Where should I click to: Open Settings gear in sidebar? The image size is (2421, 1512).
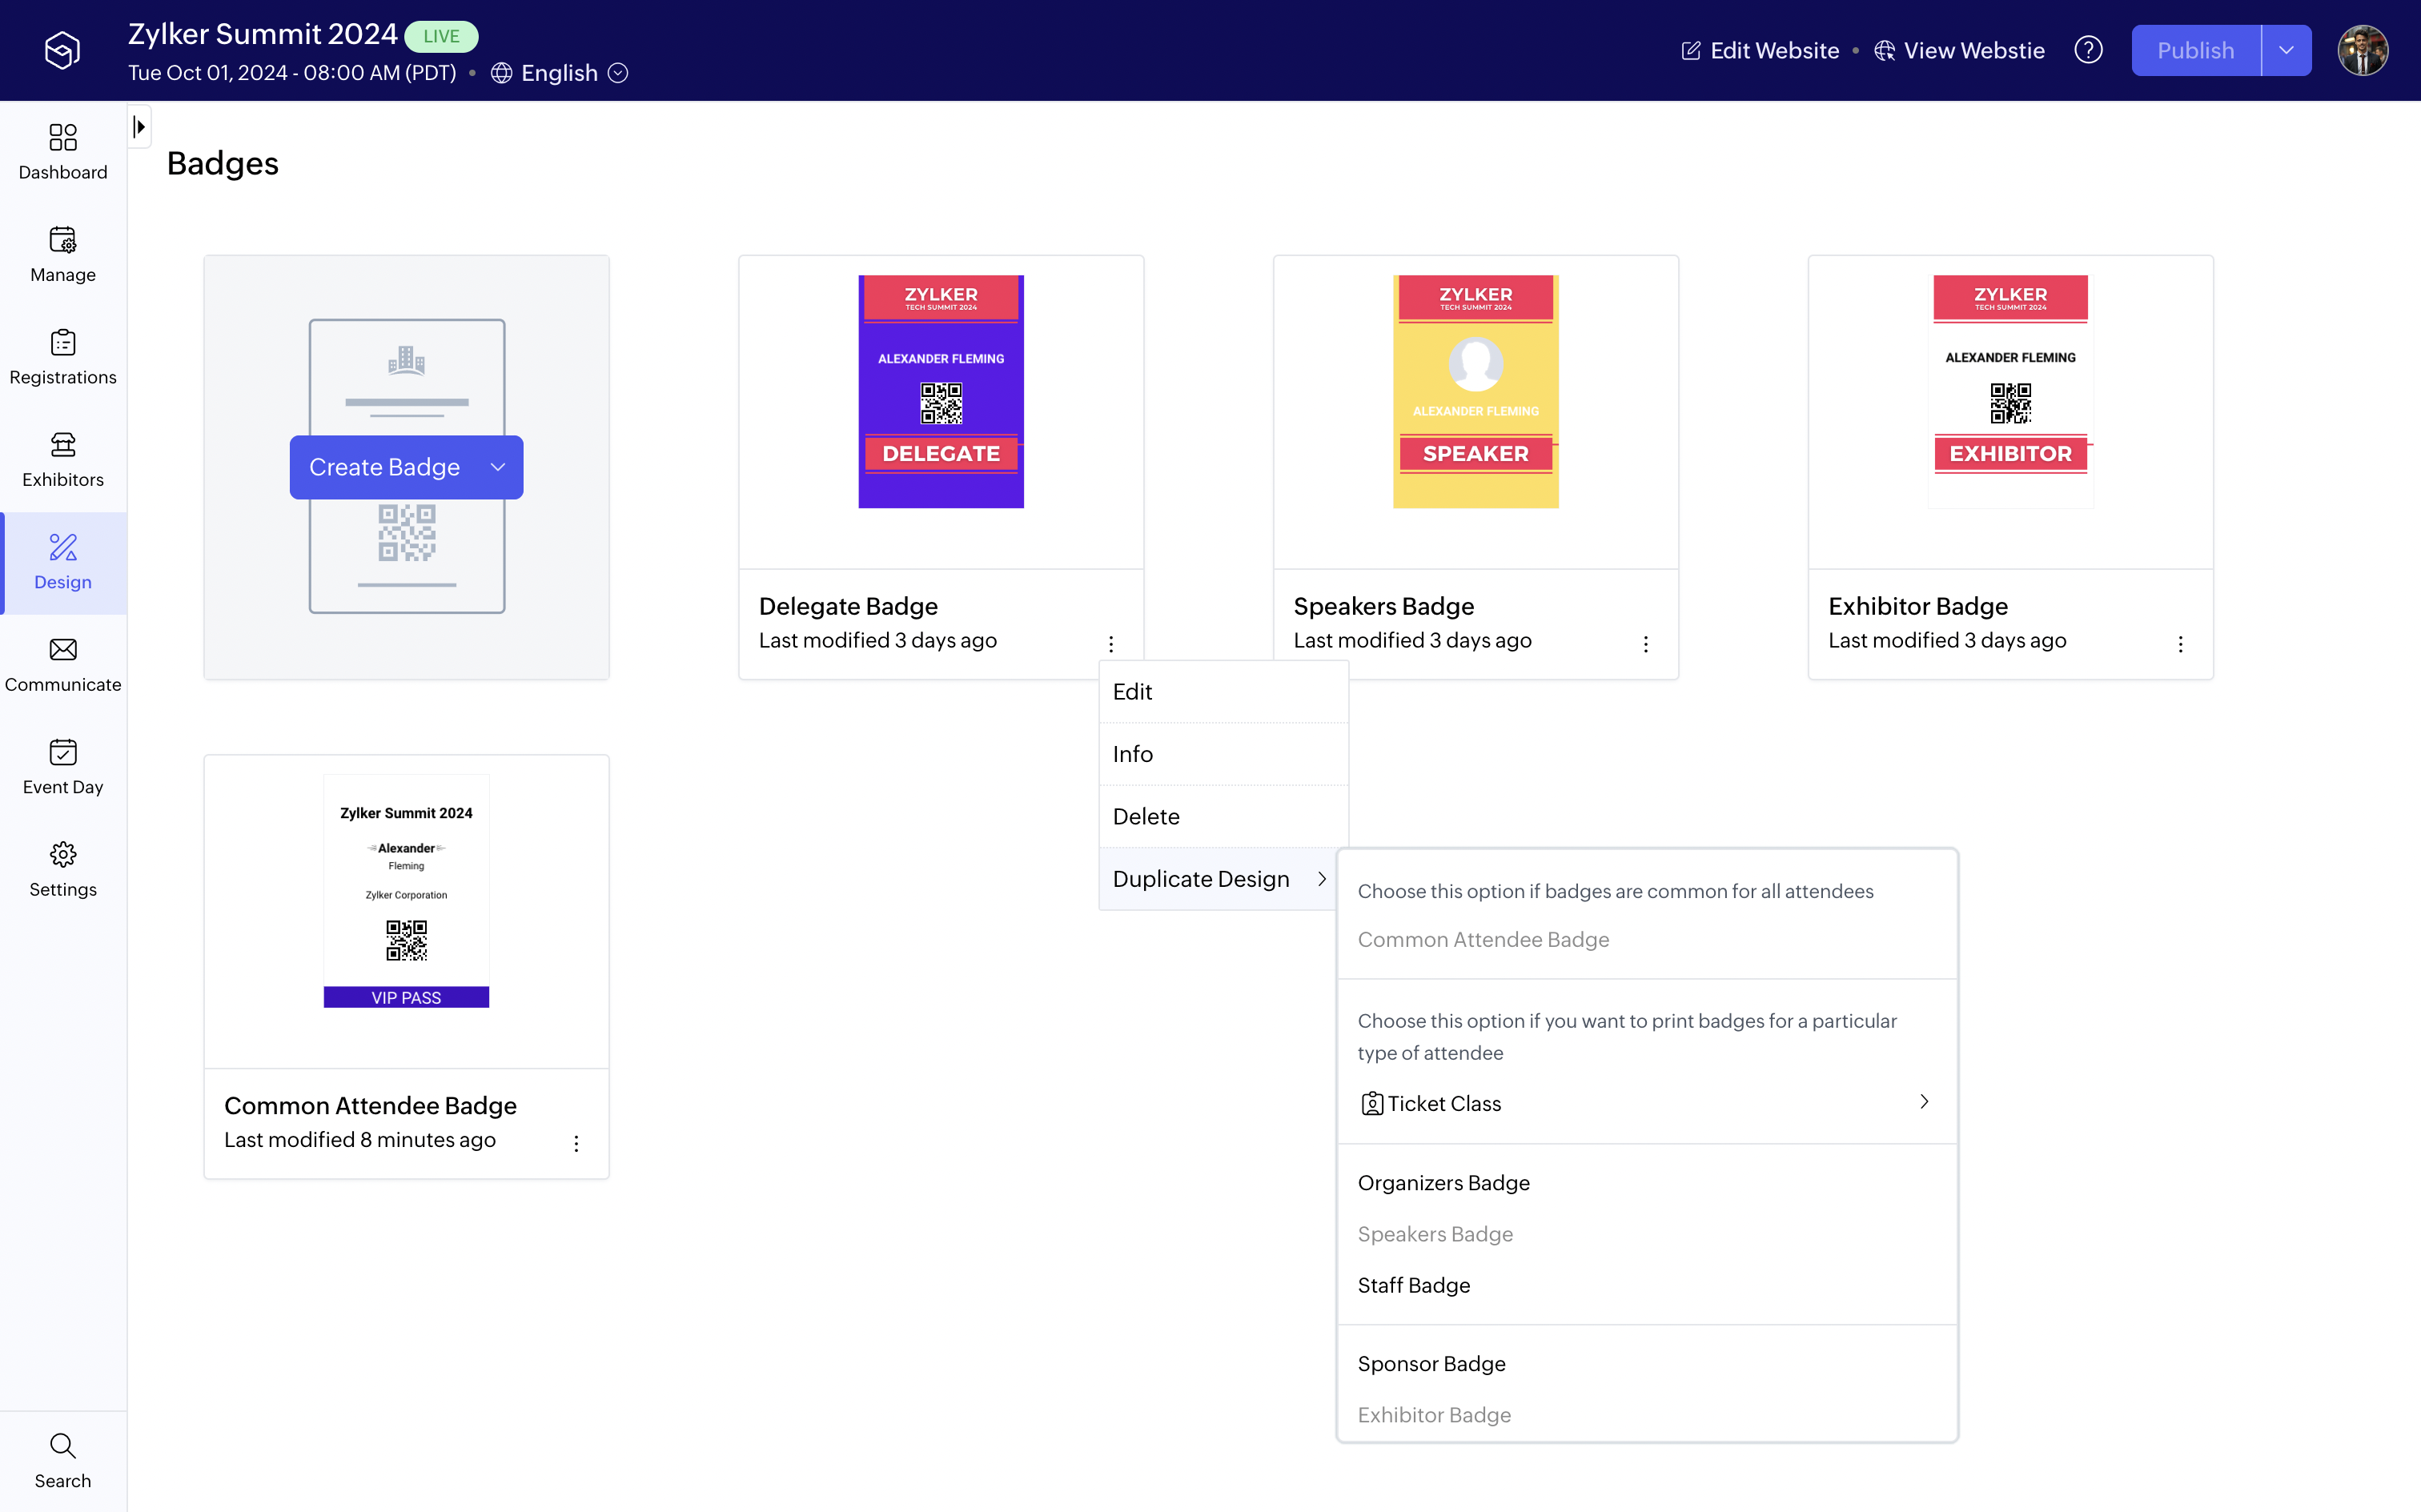click(x=63, y=854)
